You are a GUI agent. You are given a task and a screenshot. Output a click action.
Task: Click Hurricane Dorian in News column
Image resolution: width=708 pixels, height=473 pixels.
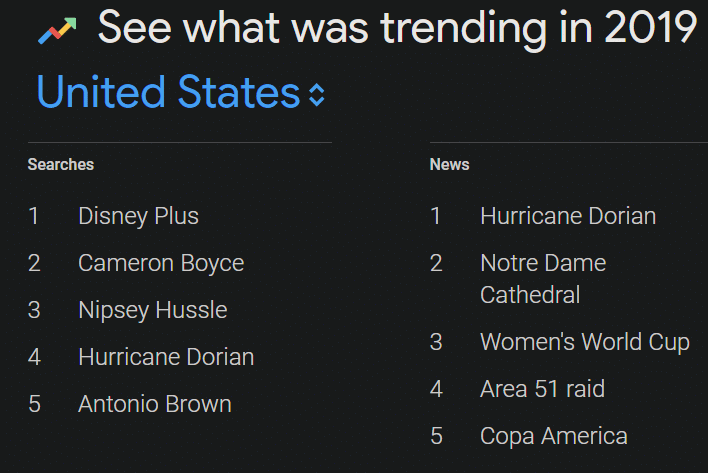click(568, 216)
